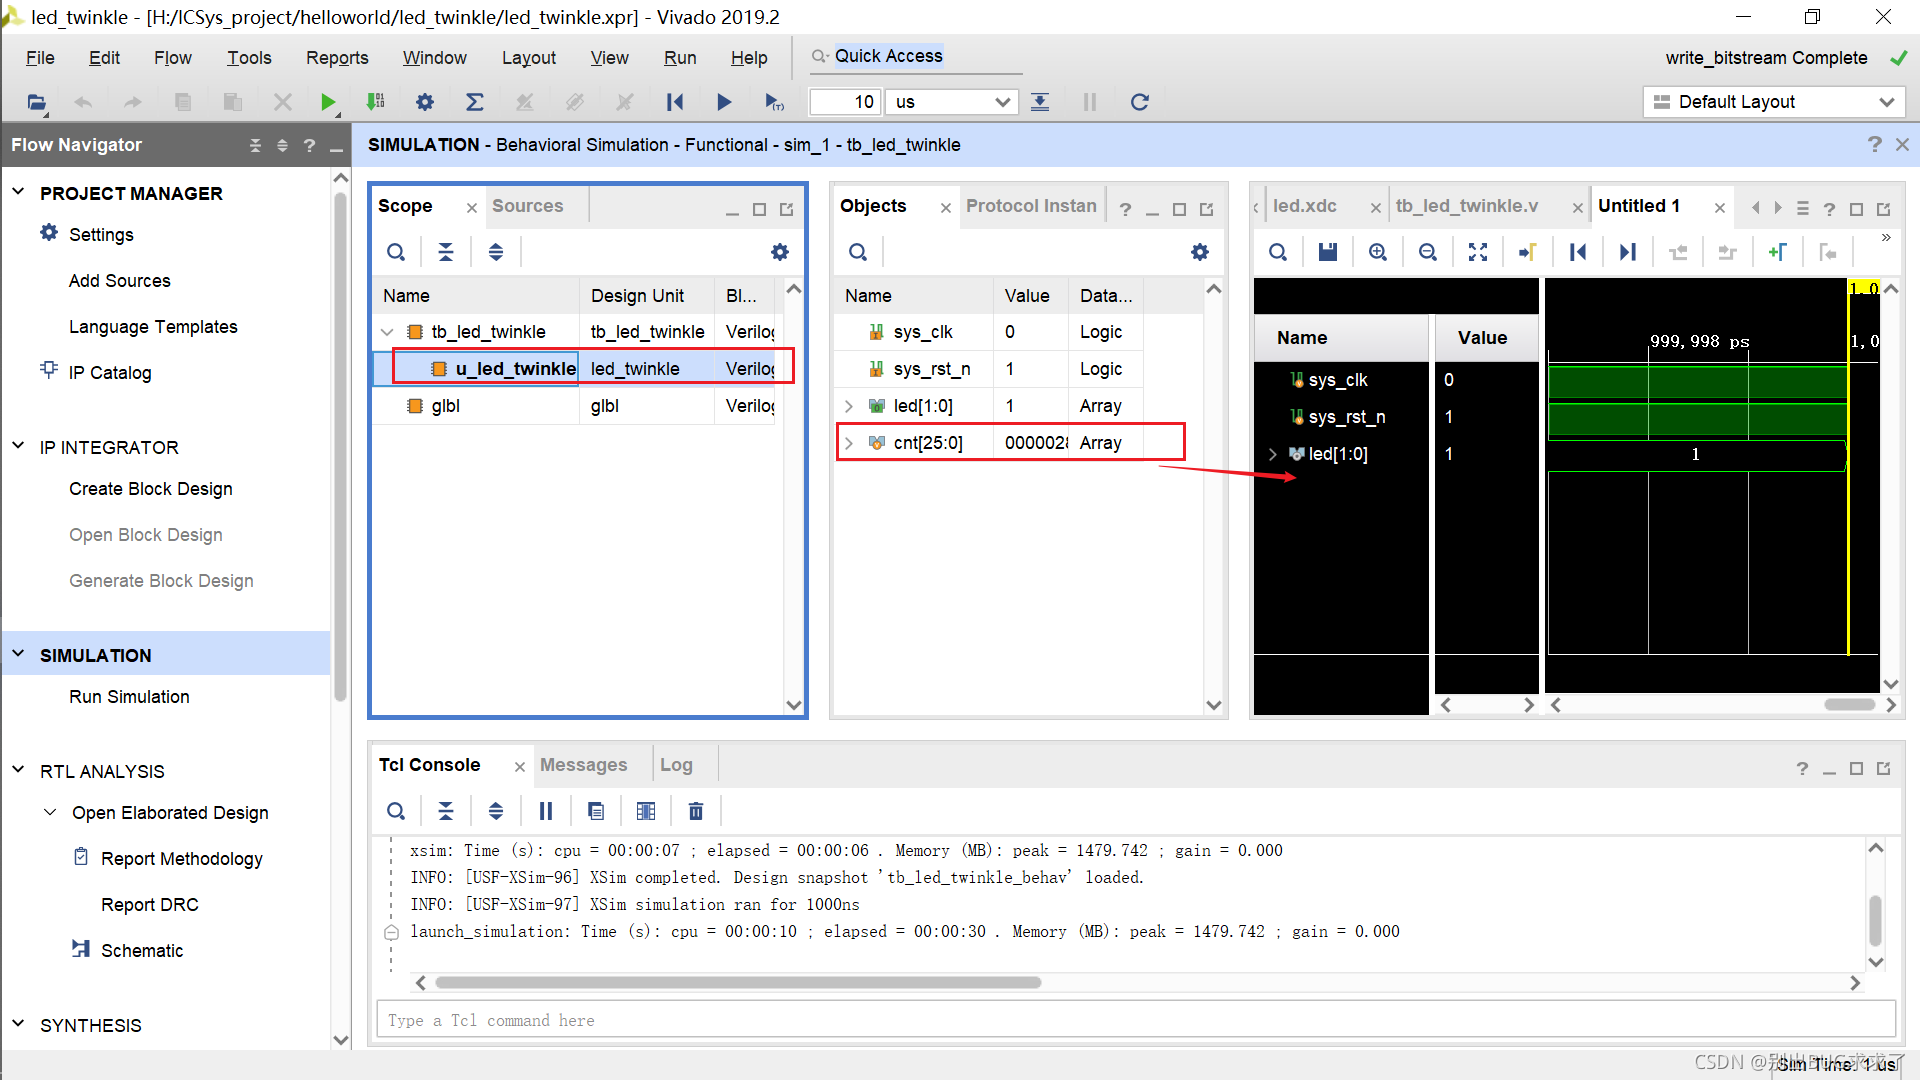Open Scope panel settings gear
1920x1080 pixels.
coord(780,252)
